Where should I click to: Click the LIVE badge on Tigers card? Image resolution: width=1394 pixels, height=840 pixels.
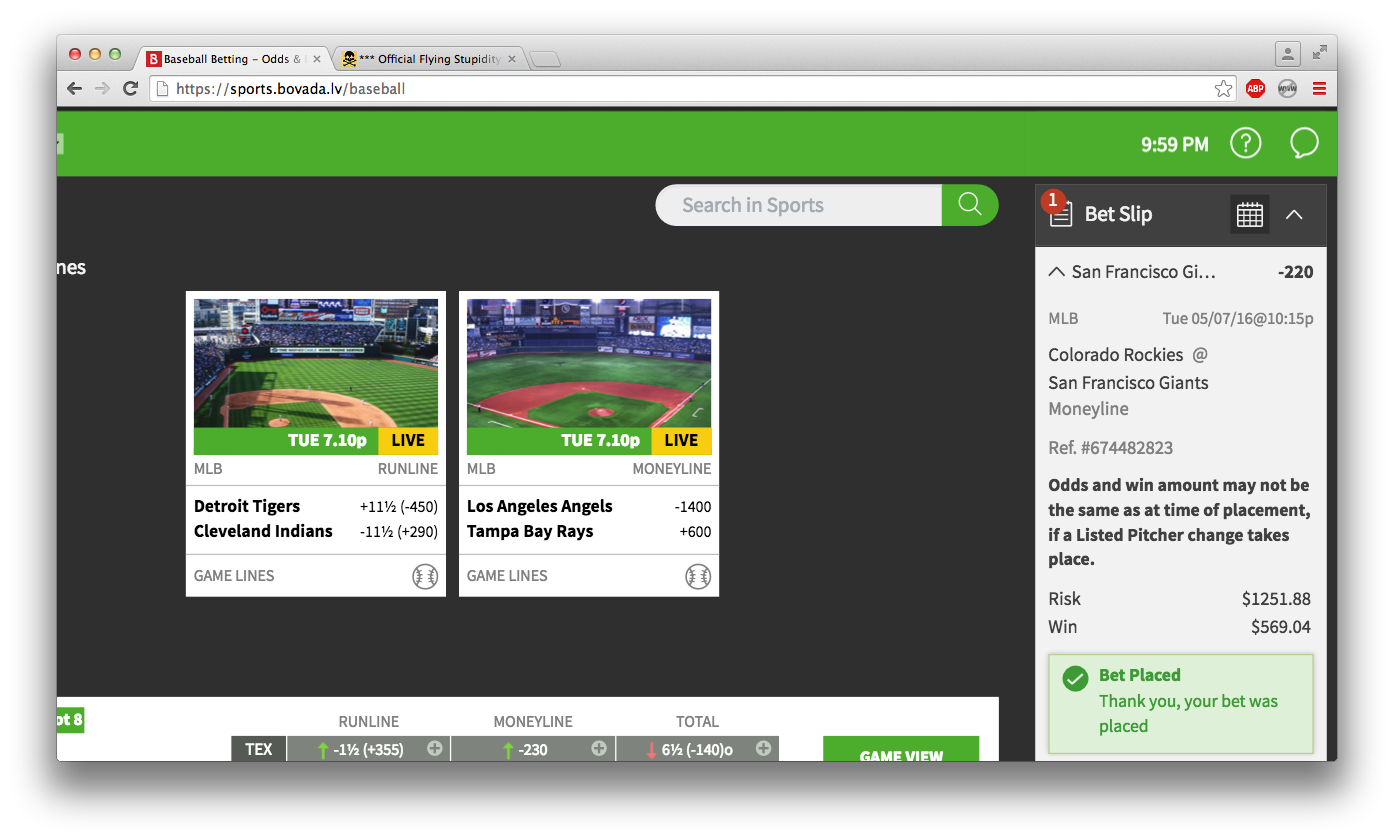(x=408, y=440)
